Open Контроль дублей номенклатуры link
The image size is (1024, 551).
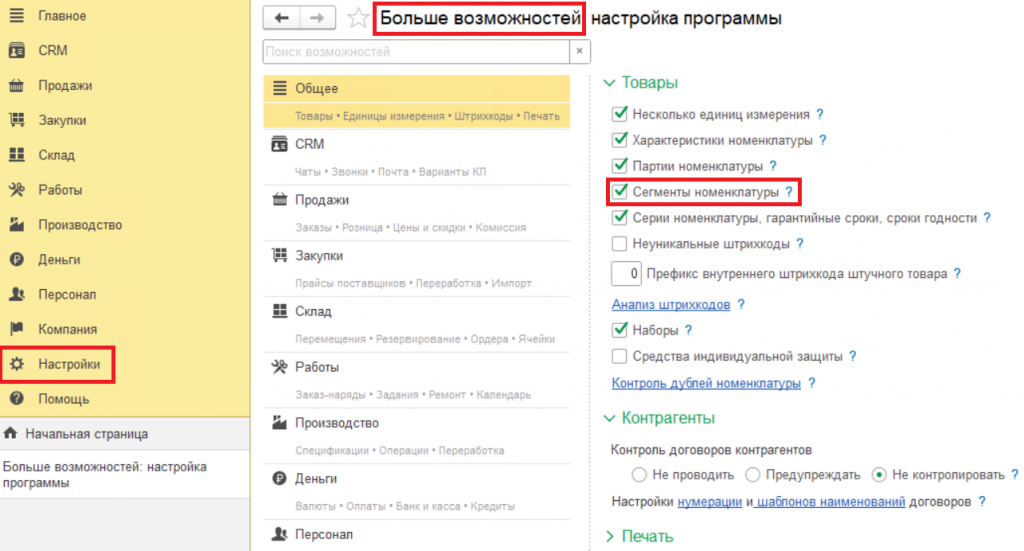click(x=706, y=383)
